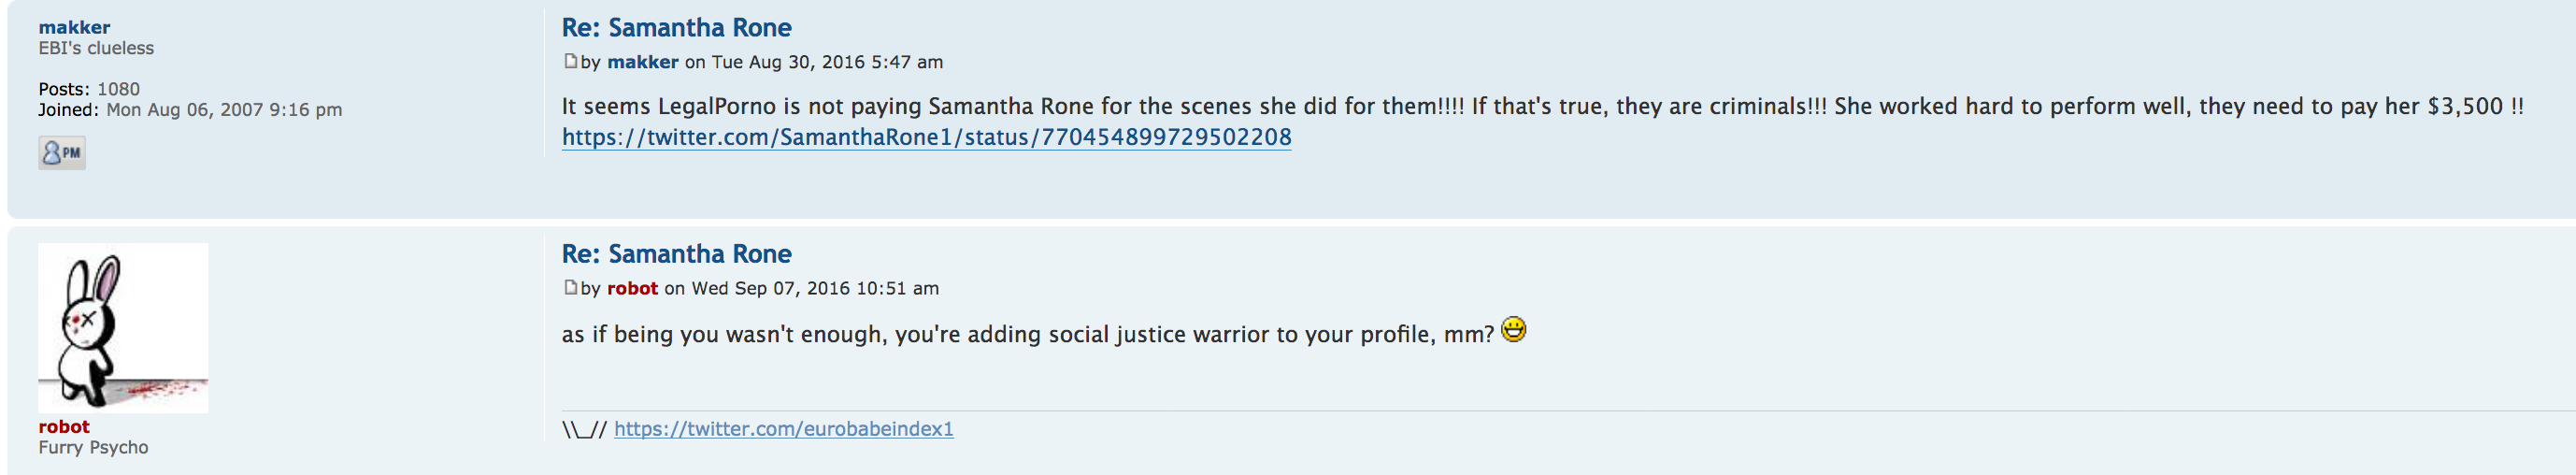The height and width of the screenshot is (475, 2576).
Task: Click the post icon beside makker's byline
Action: pyautogui.click(x=570, y=61)
